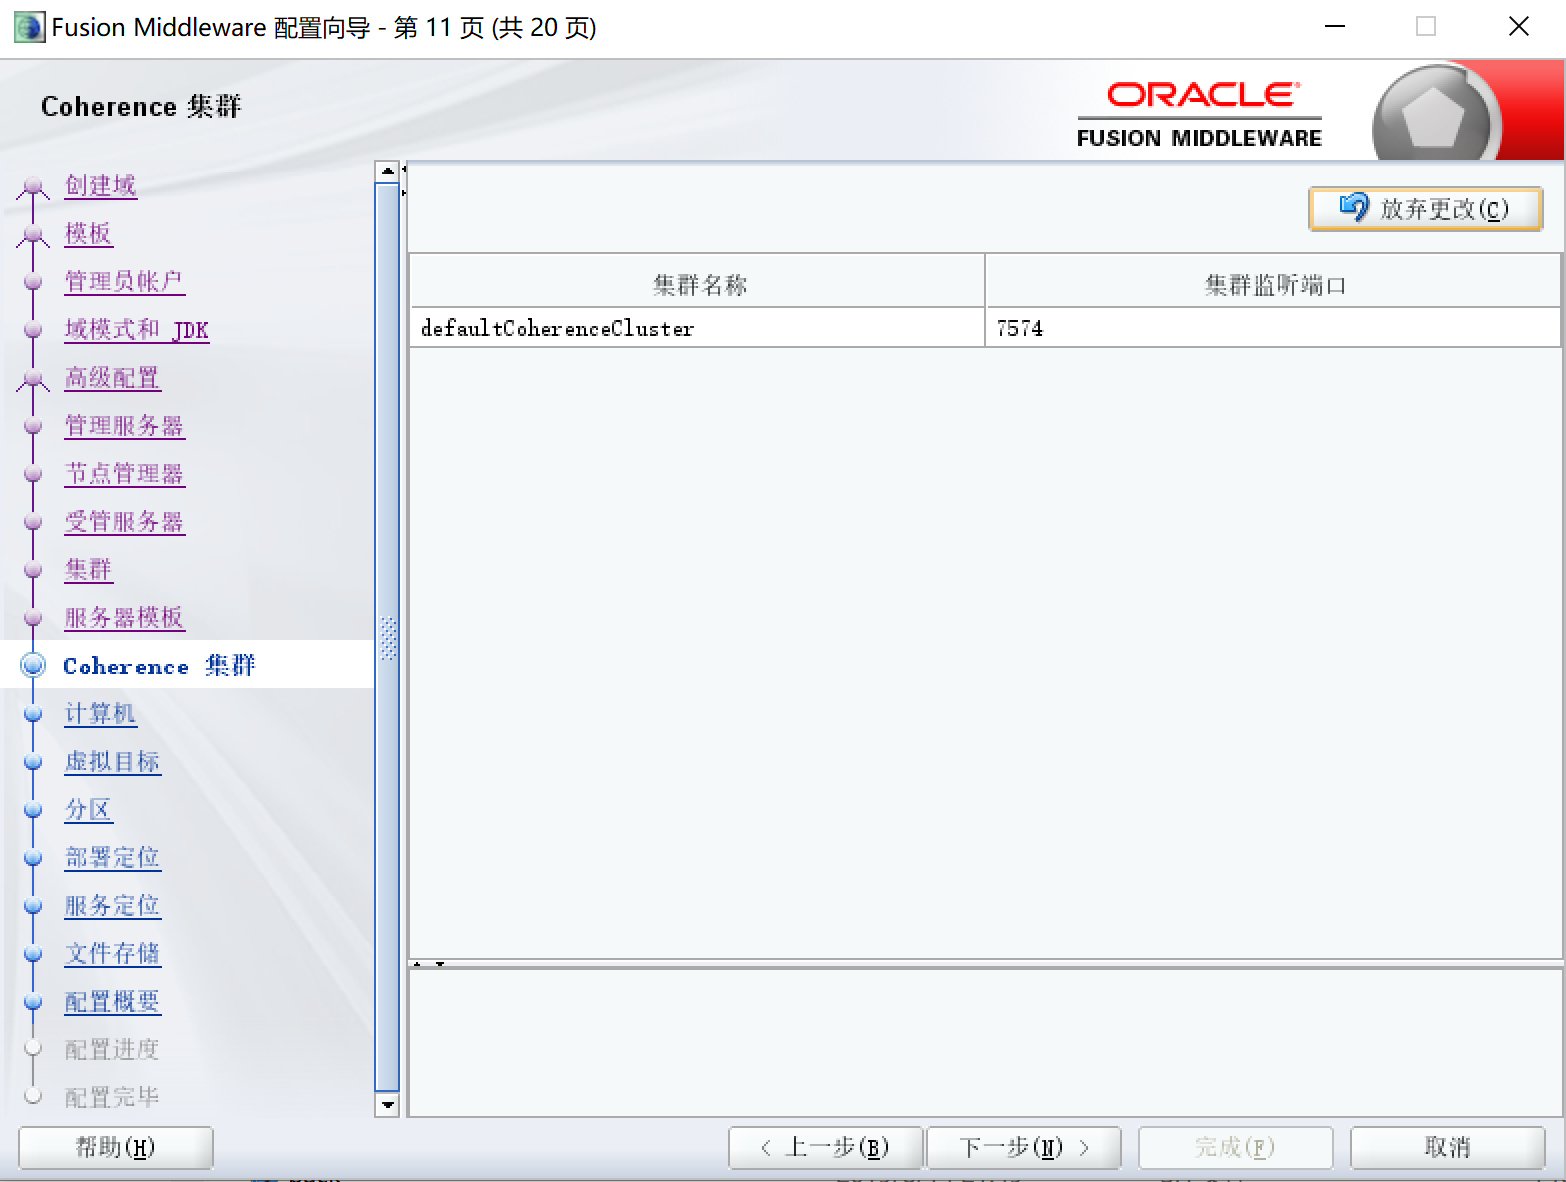Click the scrollbar down arrow in the navigation pane
The height and width of the screenshot is (1182, 1566).
pyautogui.click(x=388, y=1106)
